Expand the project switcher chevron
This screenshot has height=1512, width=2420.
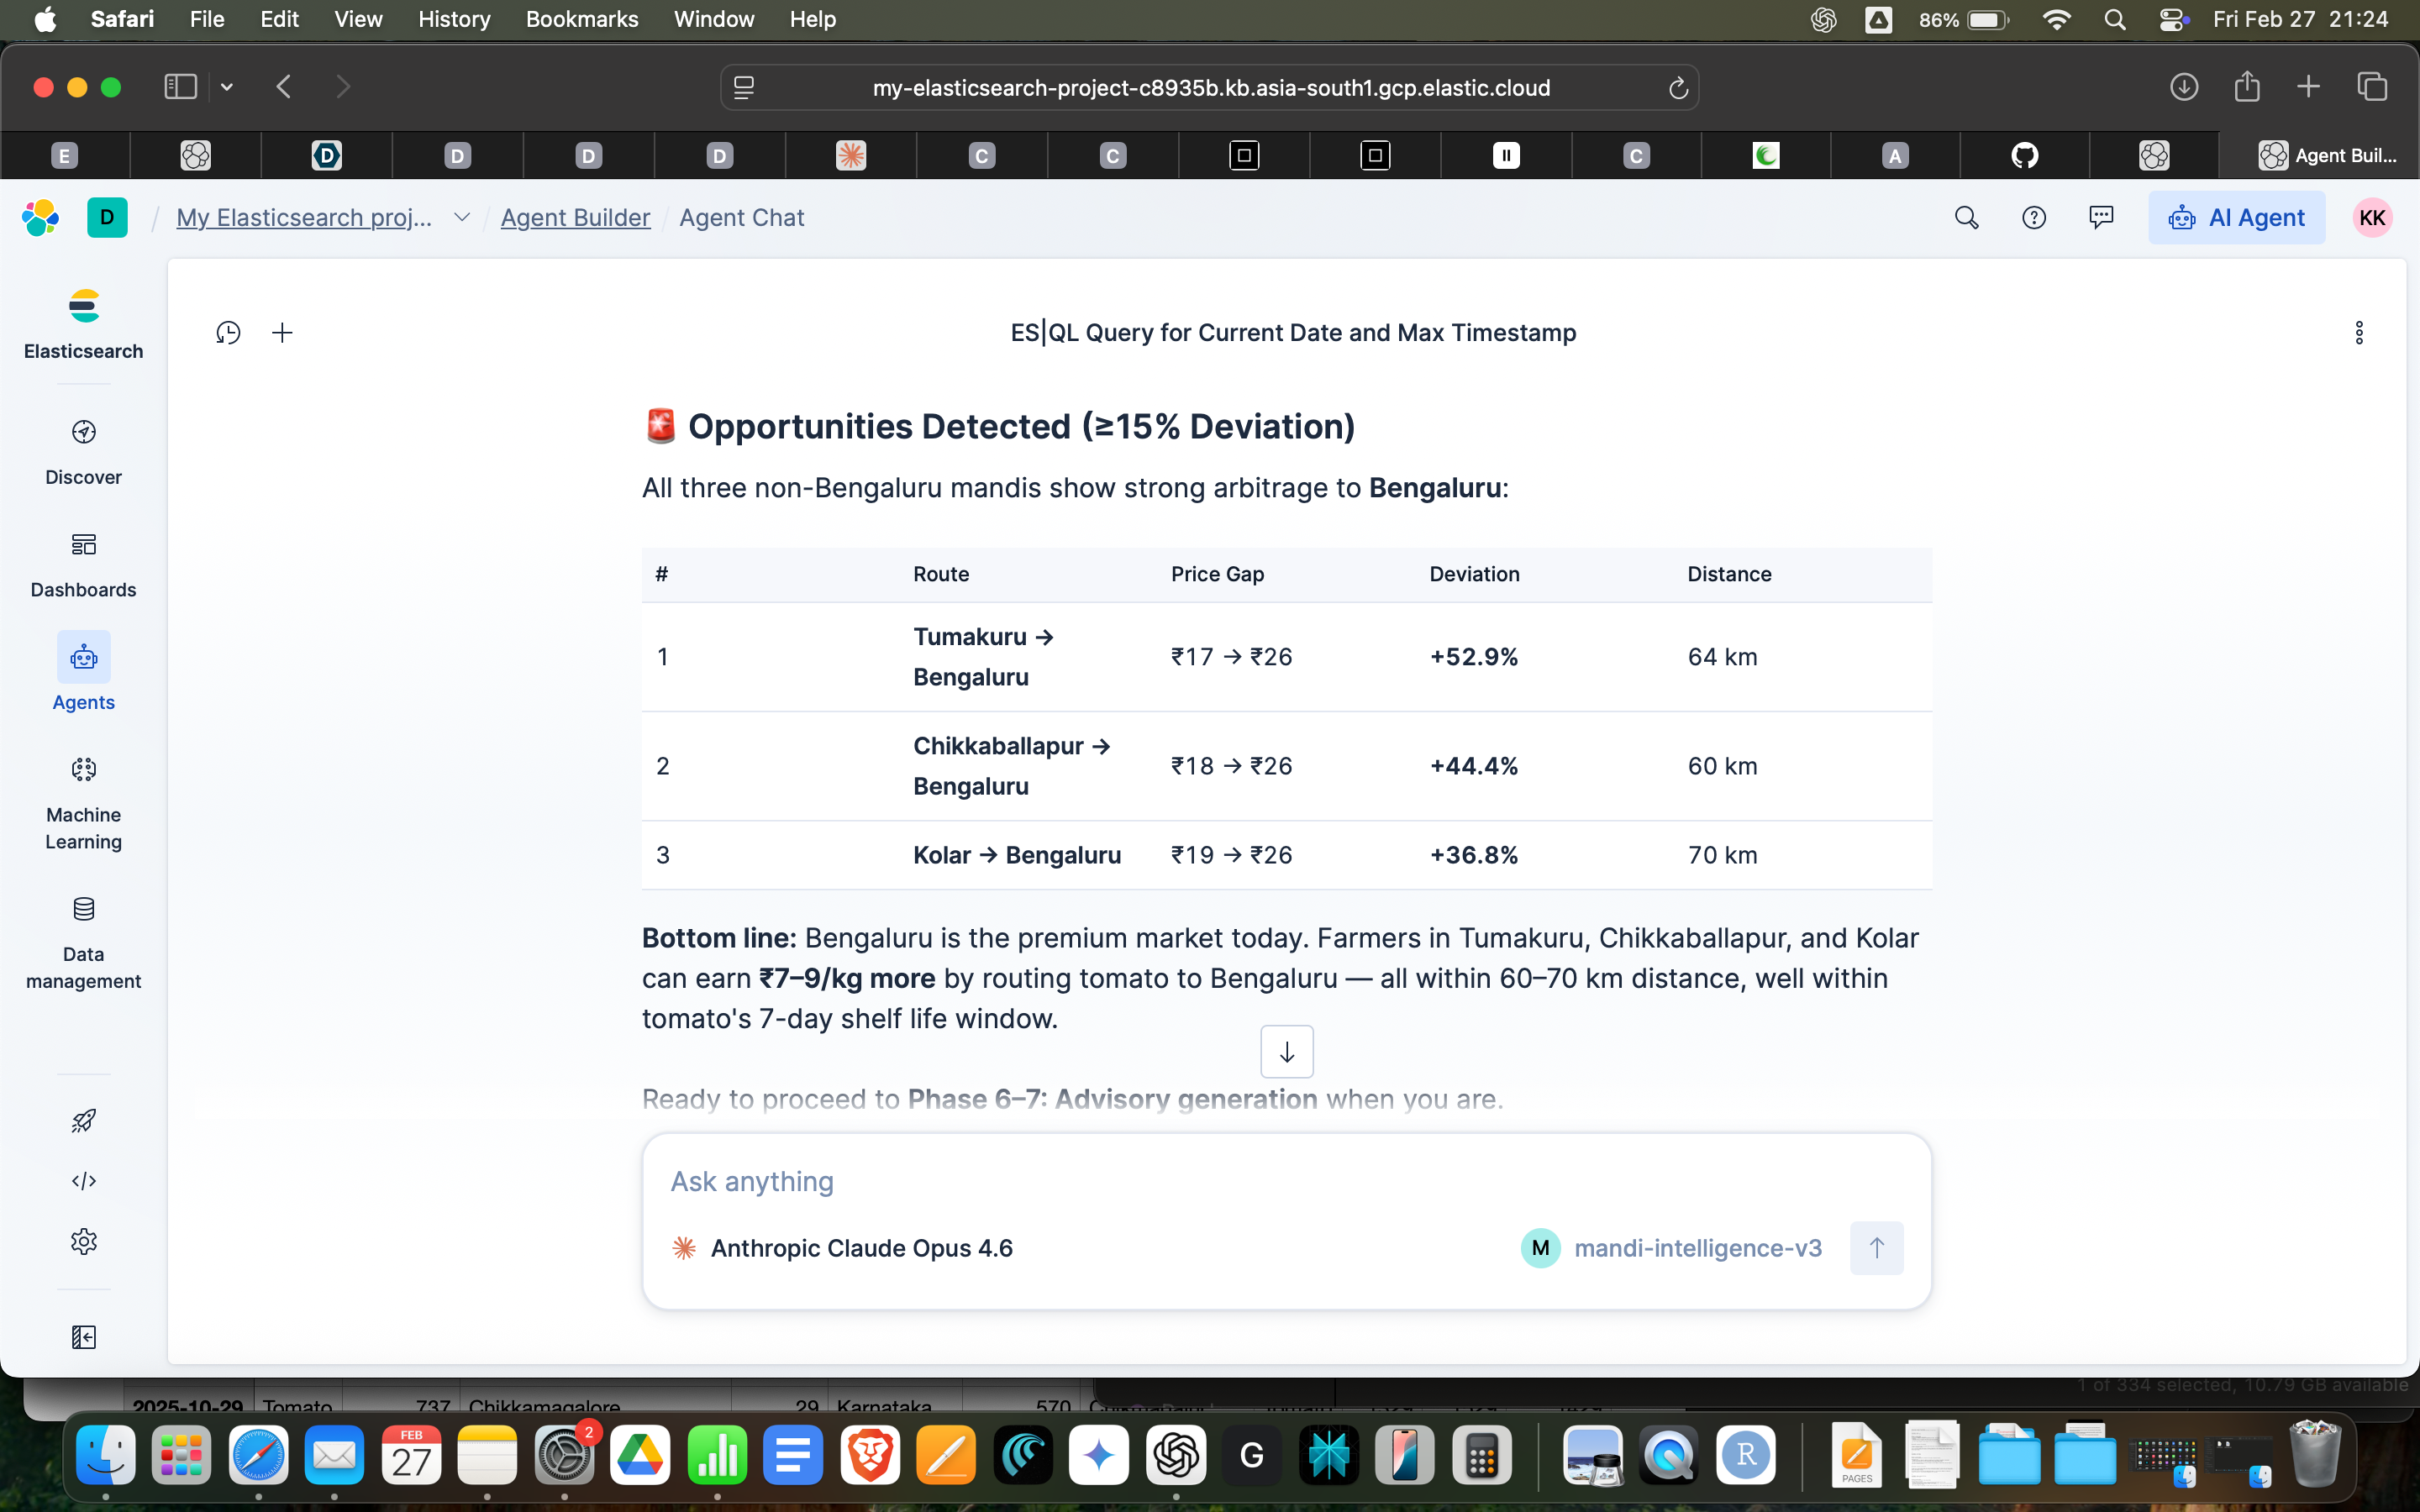461,218
